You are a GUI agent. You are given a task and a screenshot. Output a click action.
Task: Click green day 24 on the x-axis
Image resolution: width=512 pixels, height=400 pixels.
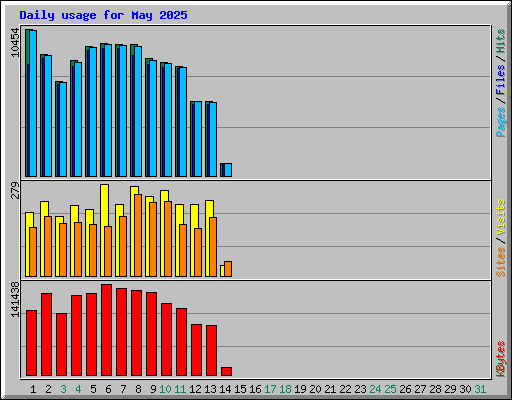375,389
